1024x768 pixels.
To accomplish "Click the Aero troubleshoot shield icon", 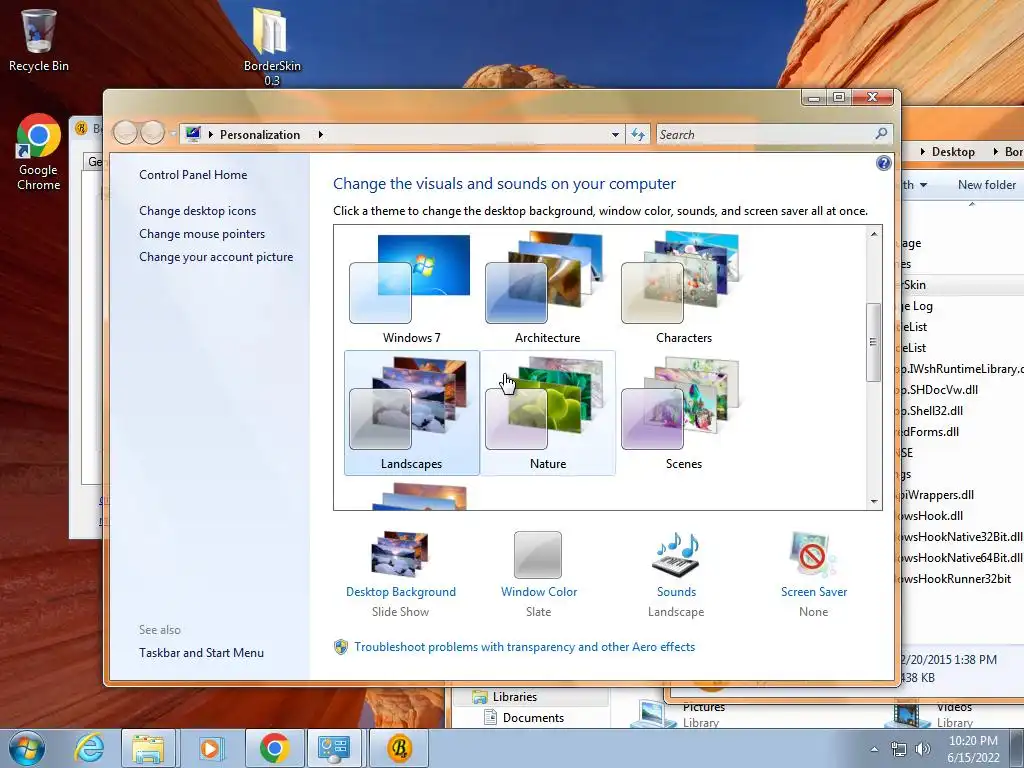I will (x=341, y=647).
